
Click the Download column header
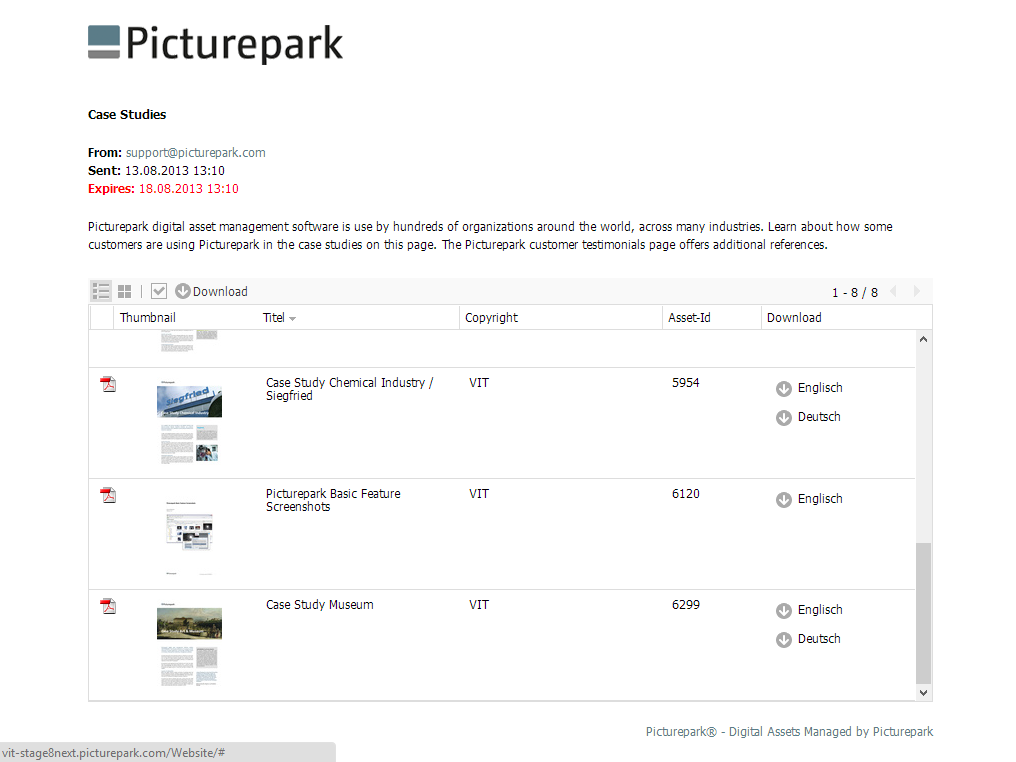coord(794,318)
